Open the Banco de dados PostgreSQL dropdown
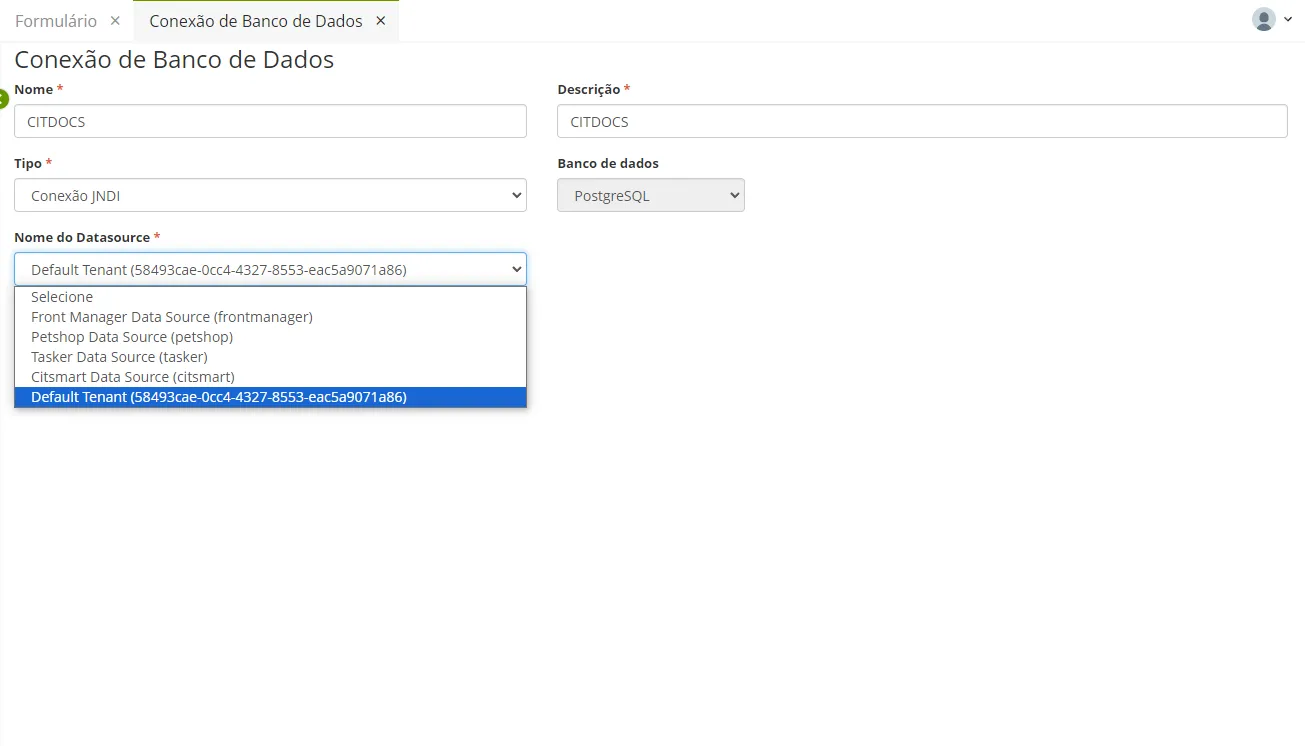This screenshot has width=1305, height=746. [651, 195]
